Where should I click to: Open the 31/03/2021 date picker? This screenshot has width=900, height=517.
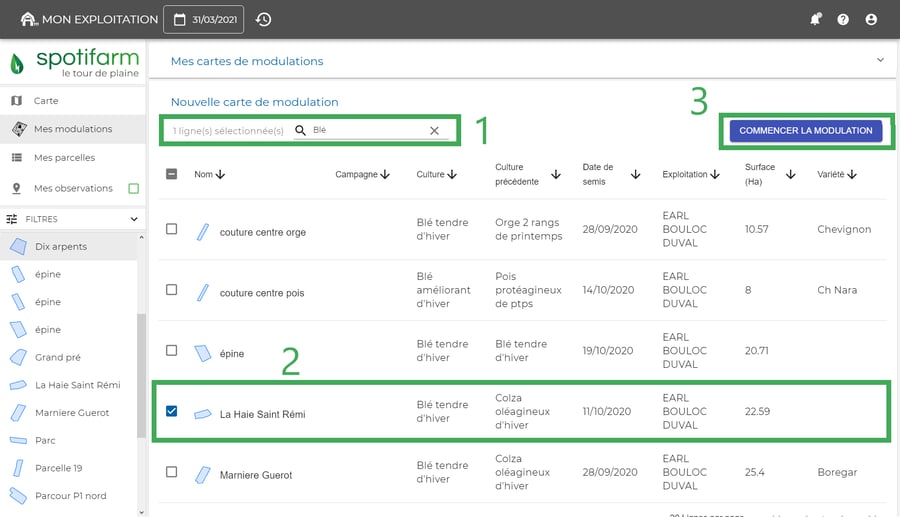pos(204,20)
